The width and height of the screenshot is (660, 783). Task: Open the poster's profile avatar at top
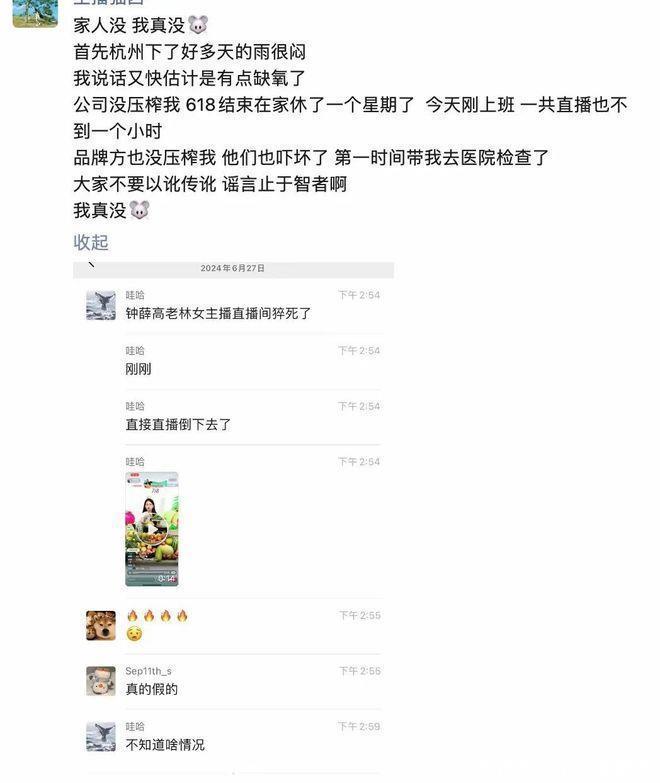(35, 13)
